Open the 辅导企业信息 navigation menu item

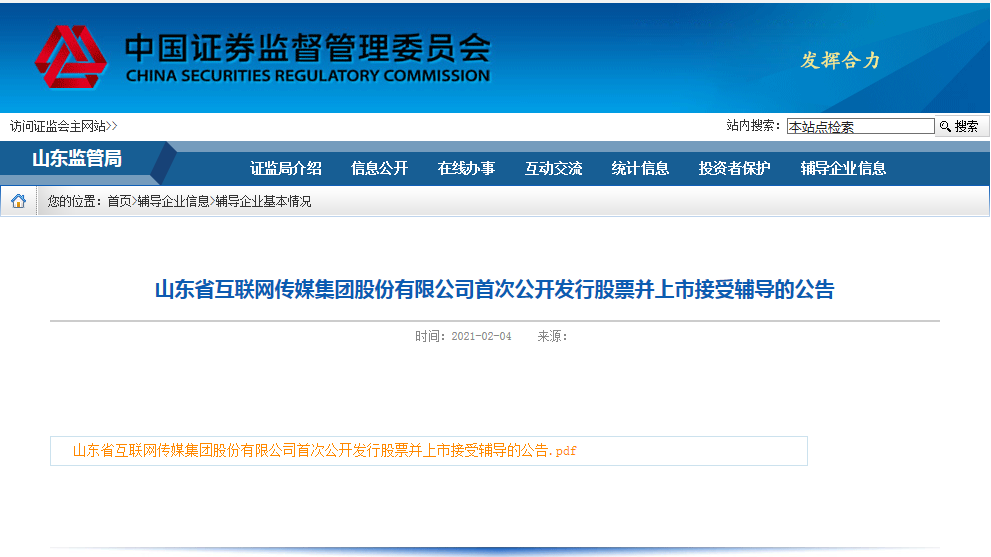pyautogui.click(x=843, y=168)
